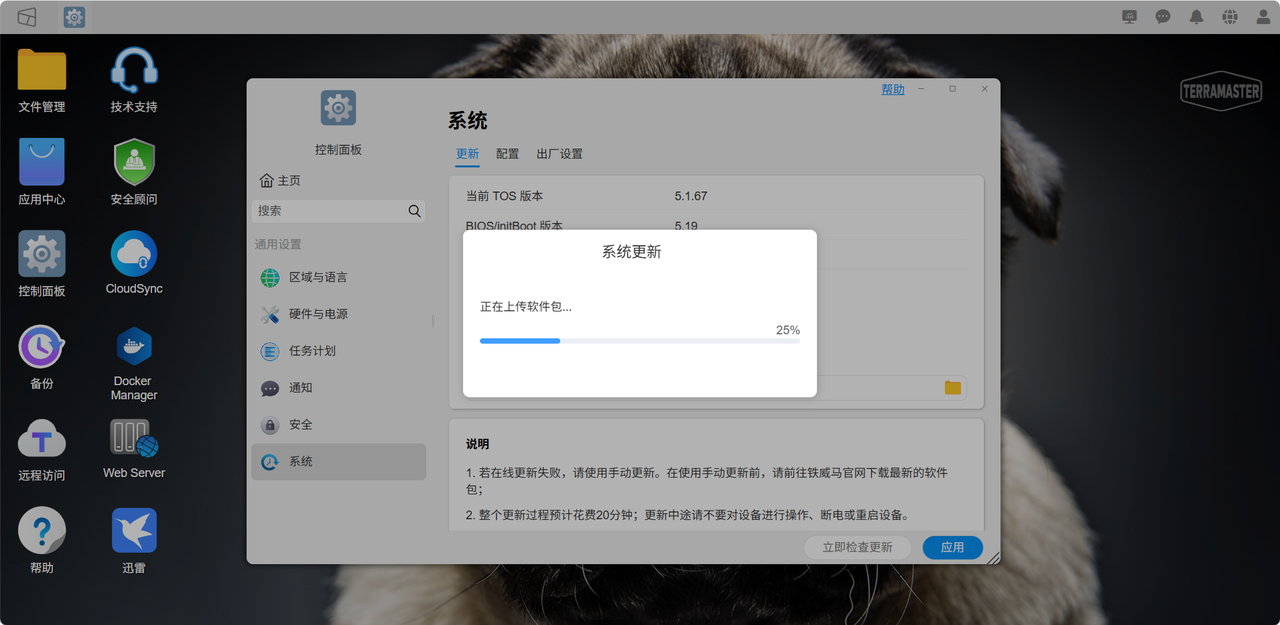1280x625 pixels.
Task: Switch to the 配置 tab
Action: (x=508, y=154)
